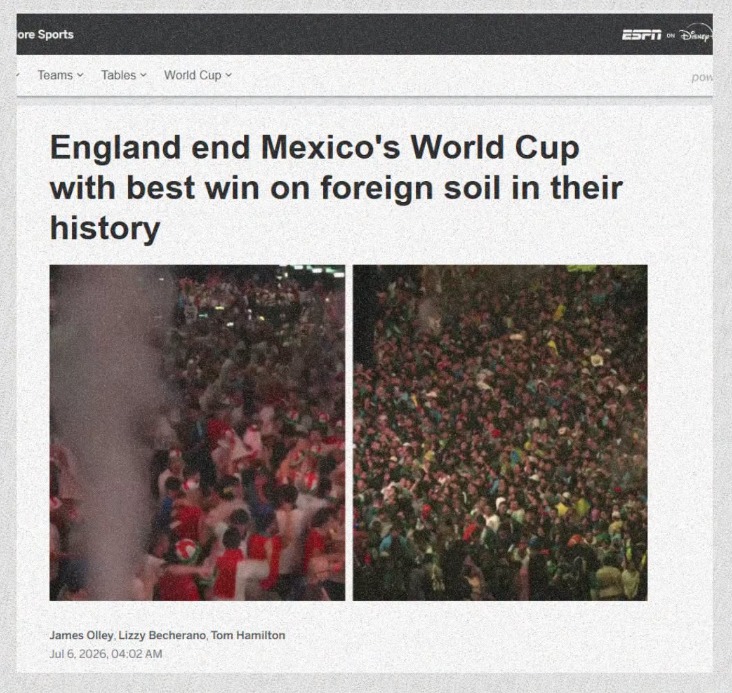
Task: Open author Tom Hamilton's profile
Action: [248, 635]
